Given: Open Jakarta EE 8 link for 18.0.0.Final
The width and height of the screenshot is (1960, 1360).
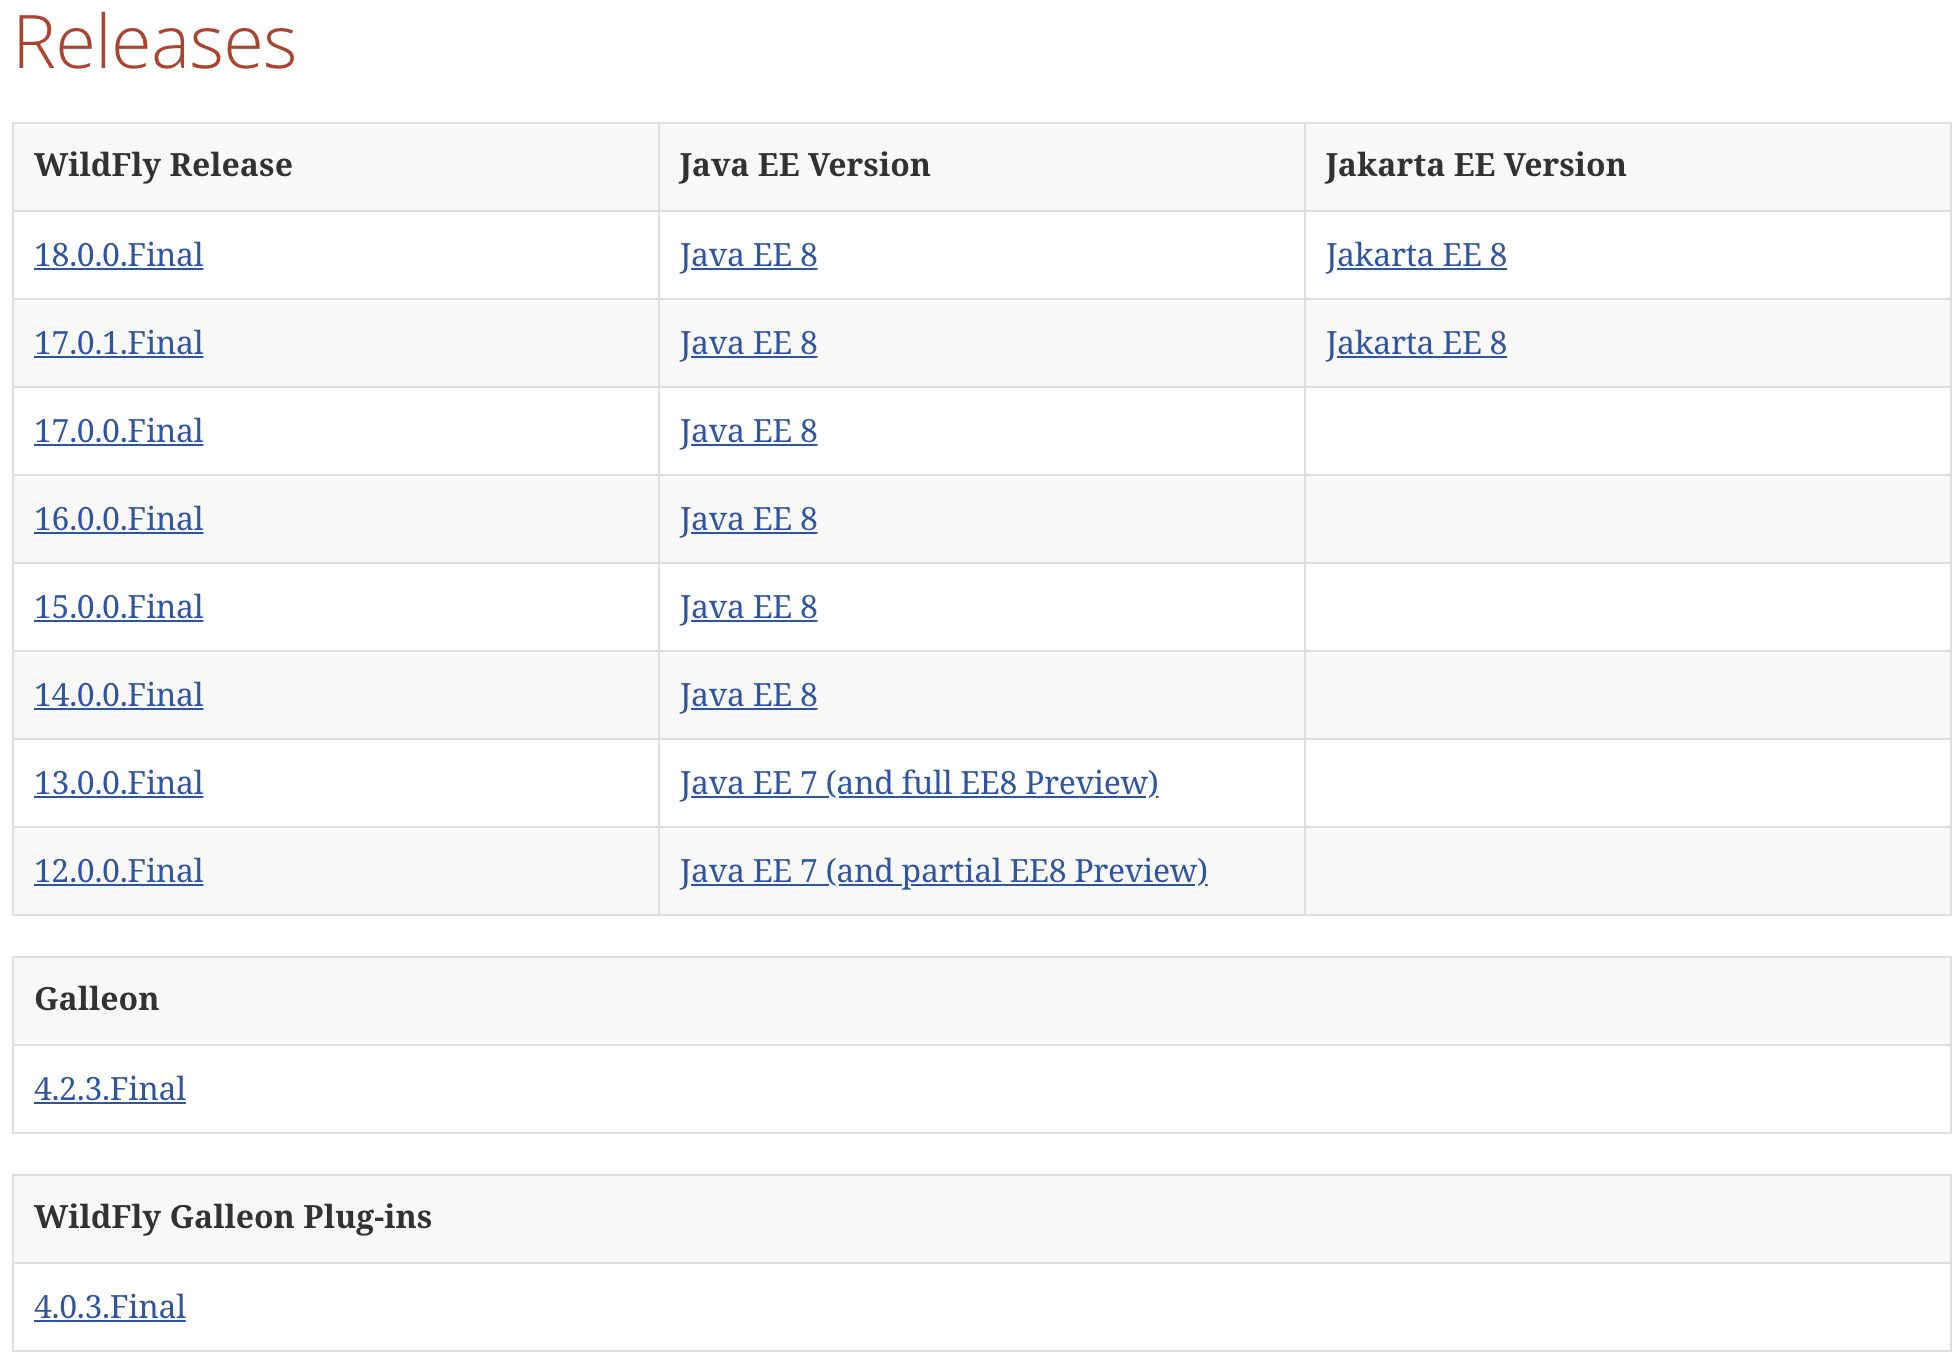Looking at the screenshot, I should (1416, 255).
